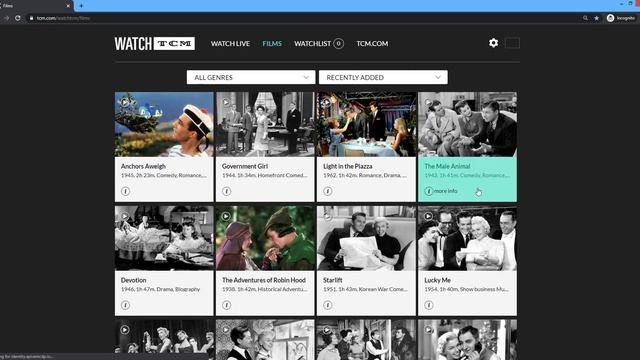
Task: Open the Incognito profile icon
Action: 610,18
